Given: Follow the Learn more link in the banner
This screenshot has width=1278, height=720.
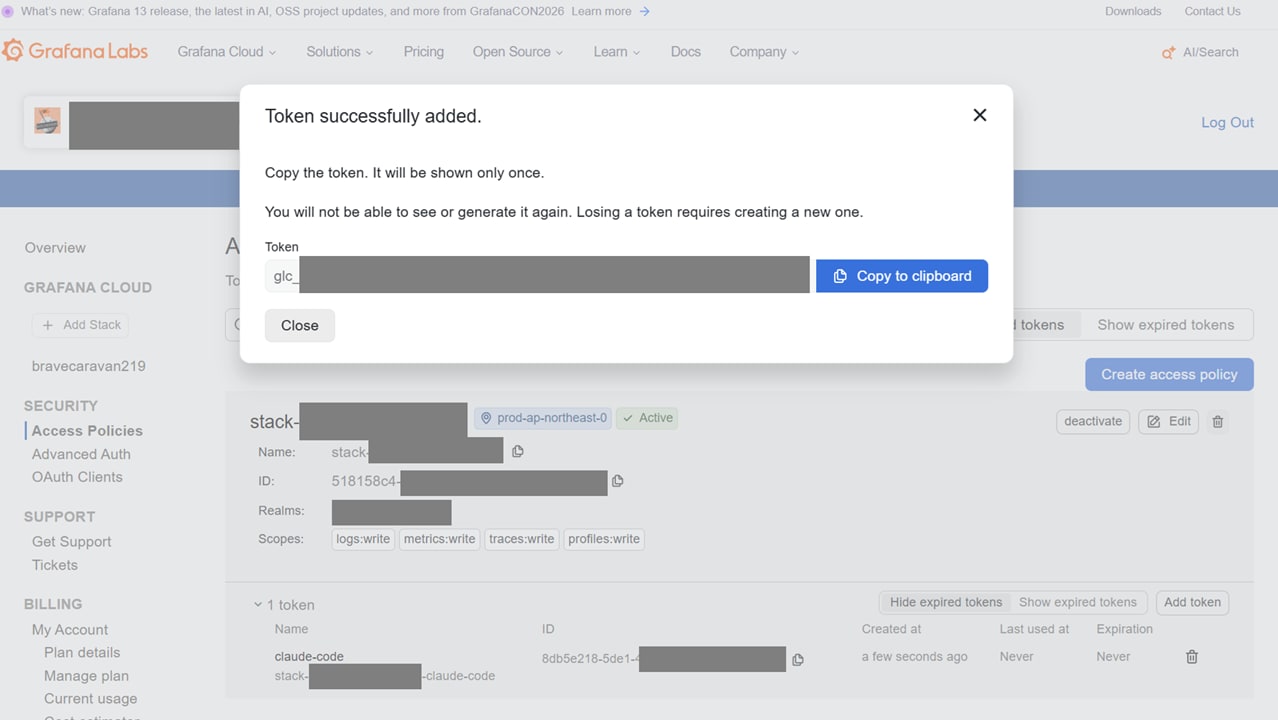Looking at the screenshot, I should point(601,12).
